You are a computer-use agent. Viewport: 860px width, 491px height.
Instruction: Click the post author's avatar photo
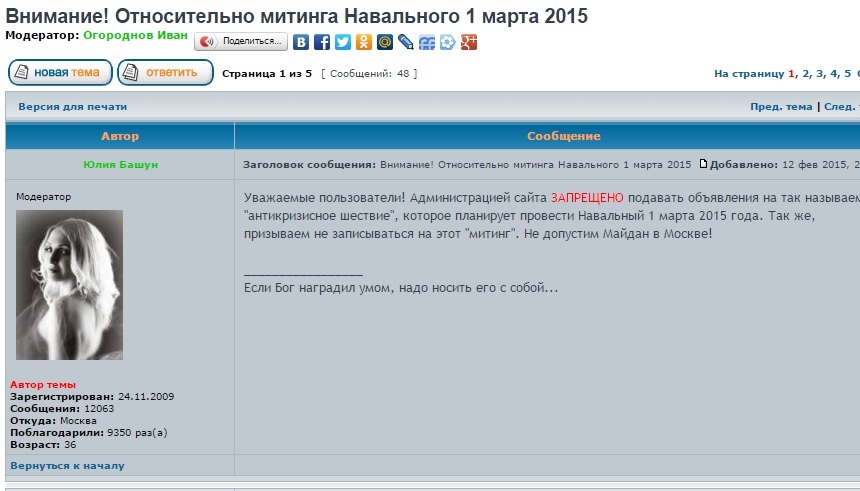69,285
